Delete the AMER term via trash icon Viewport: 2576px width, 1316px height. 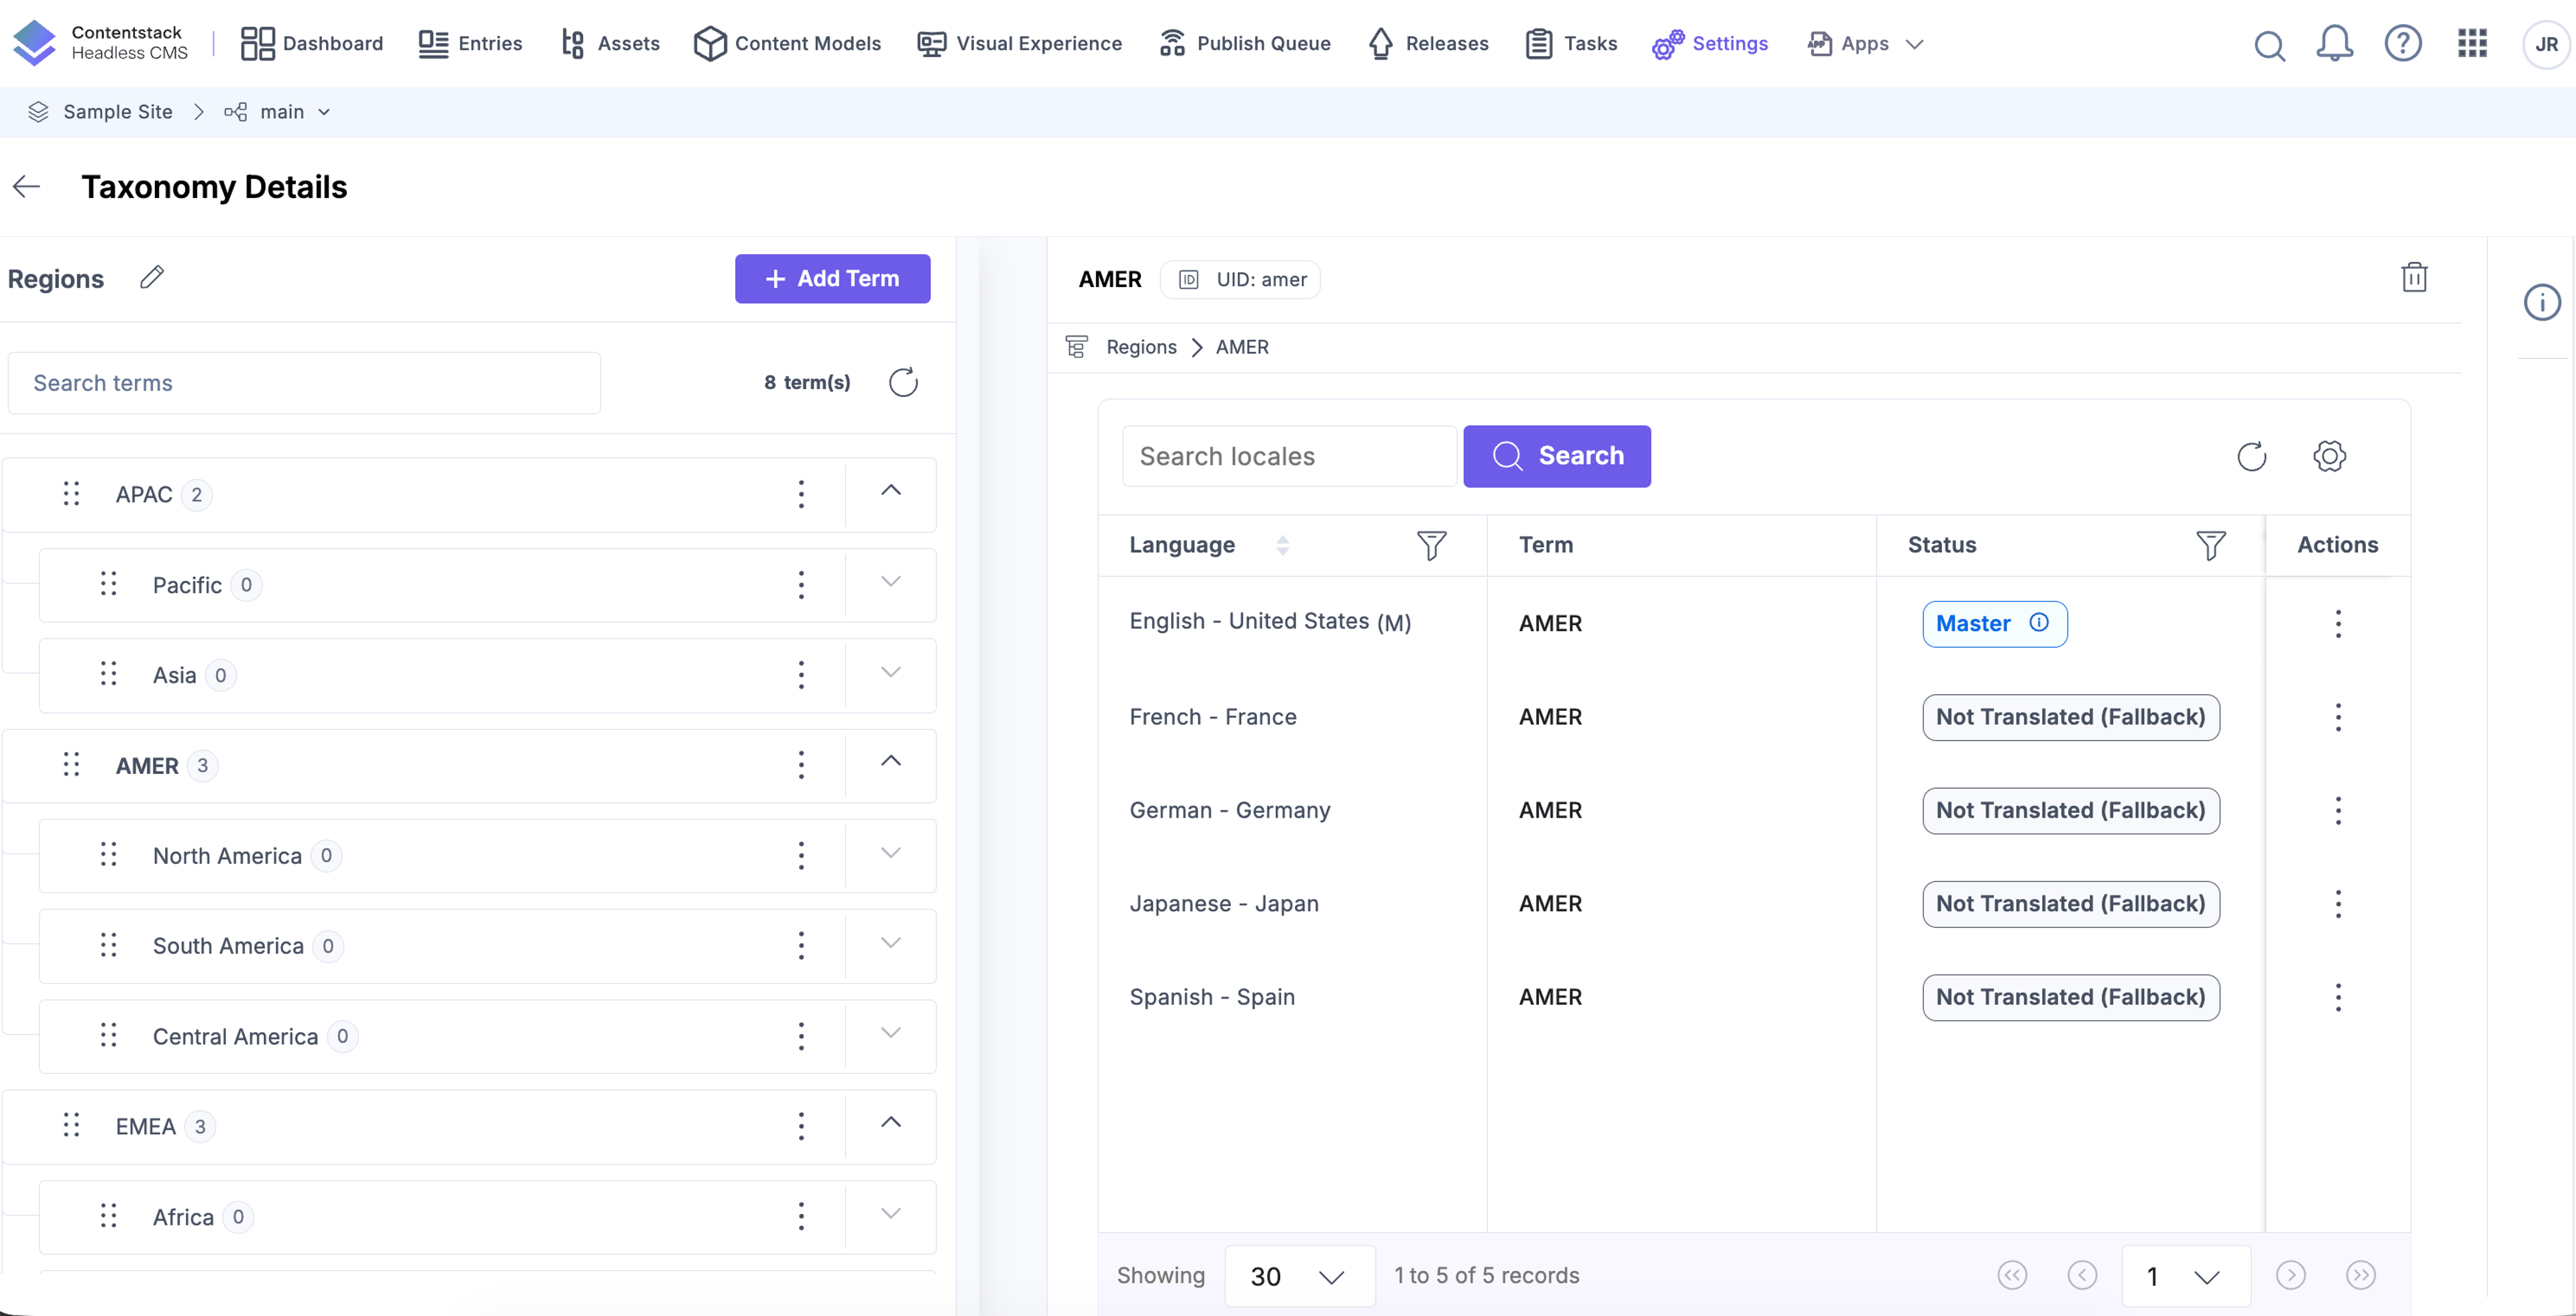2414,277
